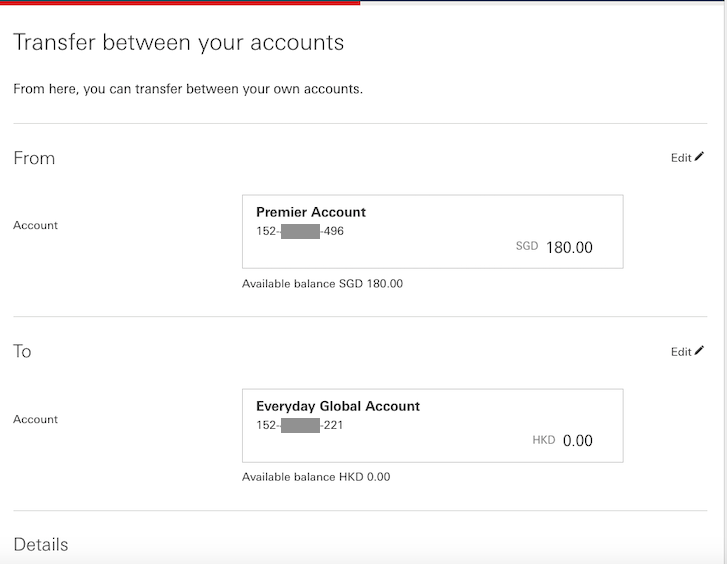This screenshot has width=727, height=564.
Task: Click the pencil icon in To section
Action: (x=699, y=351)
